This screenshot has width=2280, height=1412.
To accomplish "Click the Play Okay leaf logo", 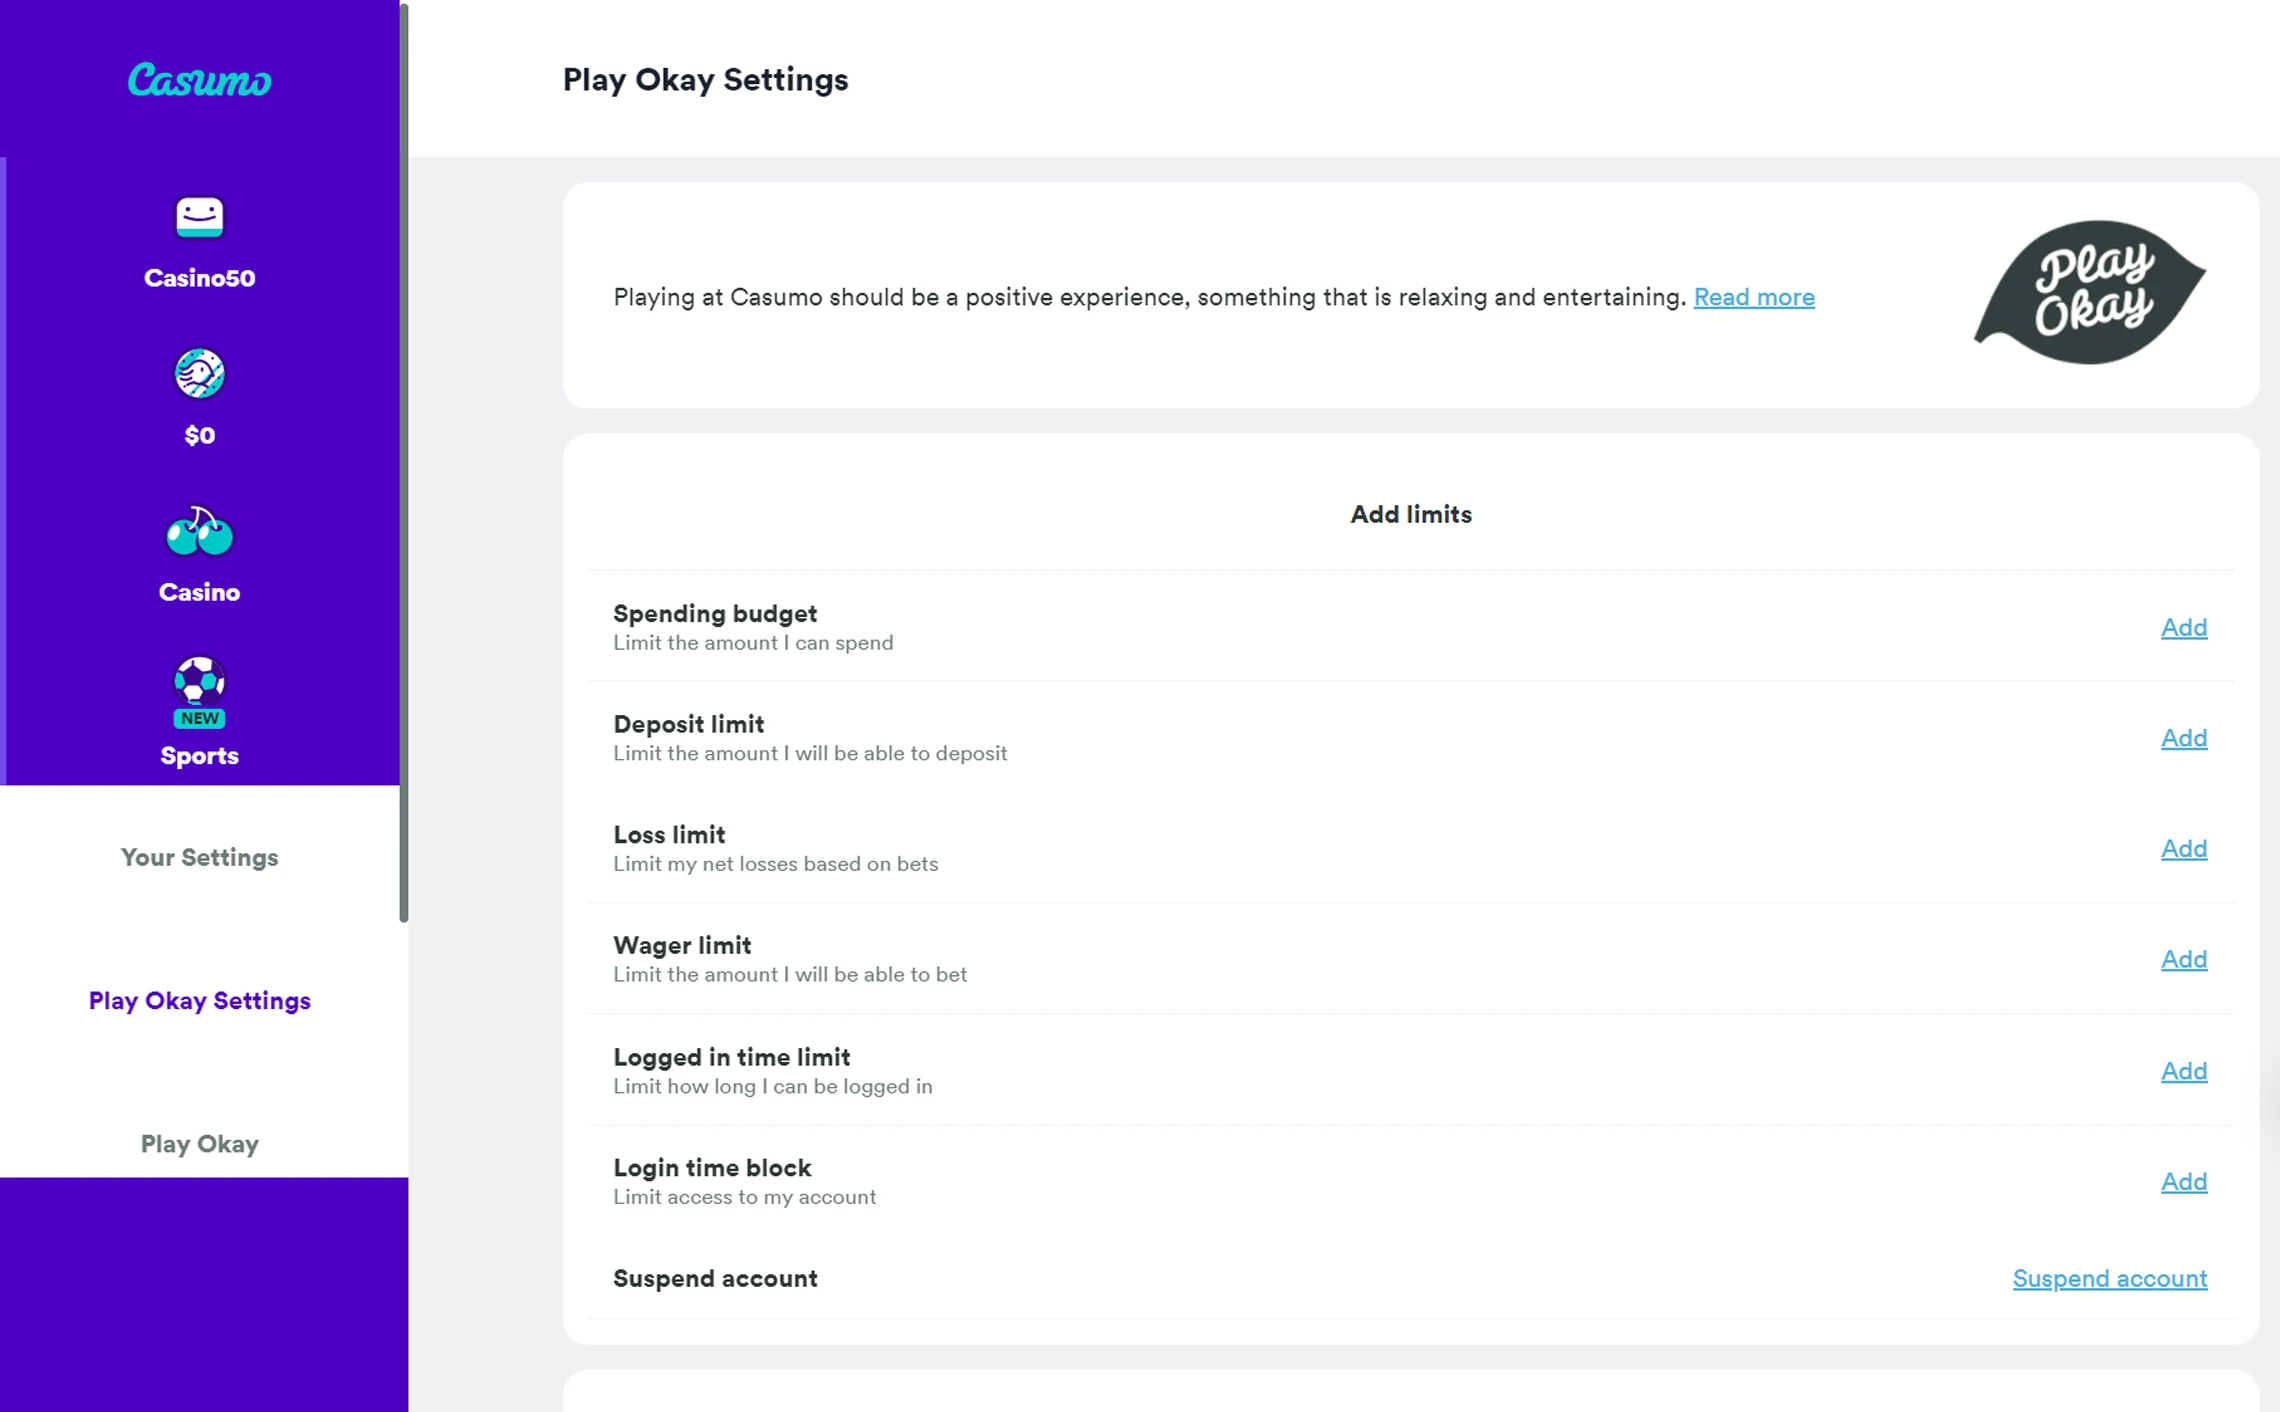I will (2089, 293).
